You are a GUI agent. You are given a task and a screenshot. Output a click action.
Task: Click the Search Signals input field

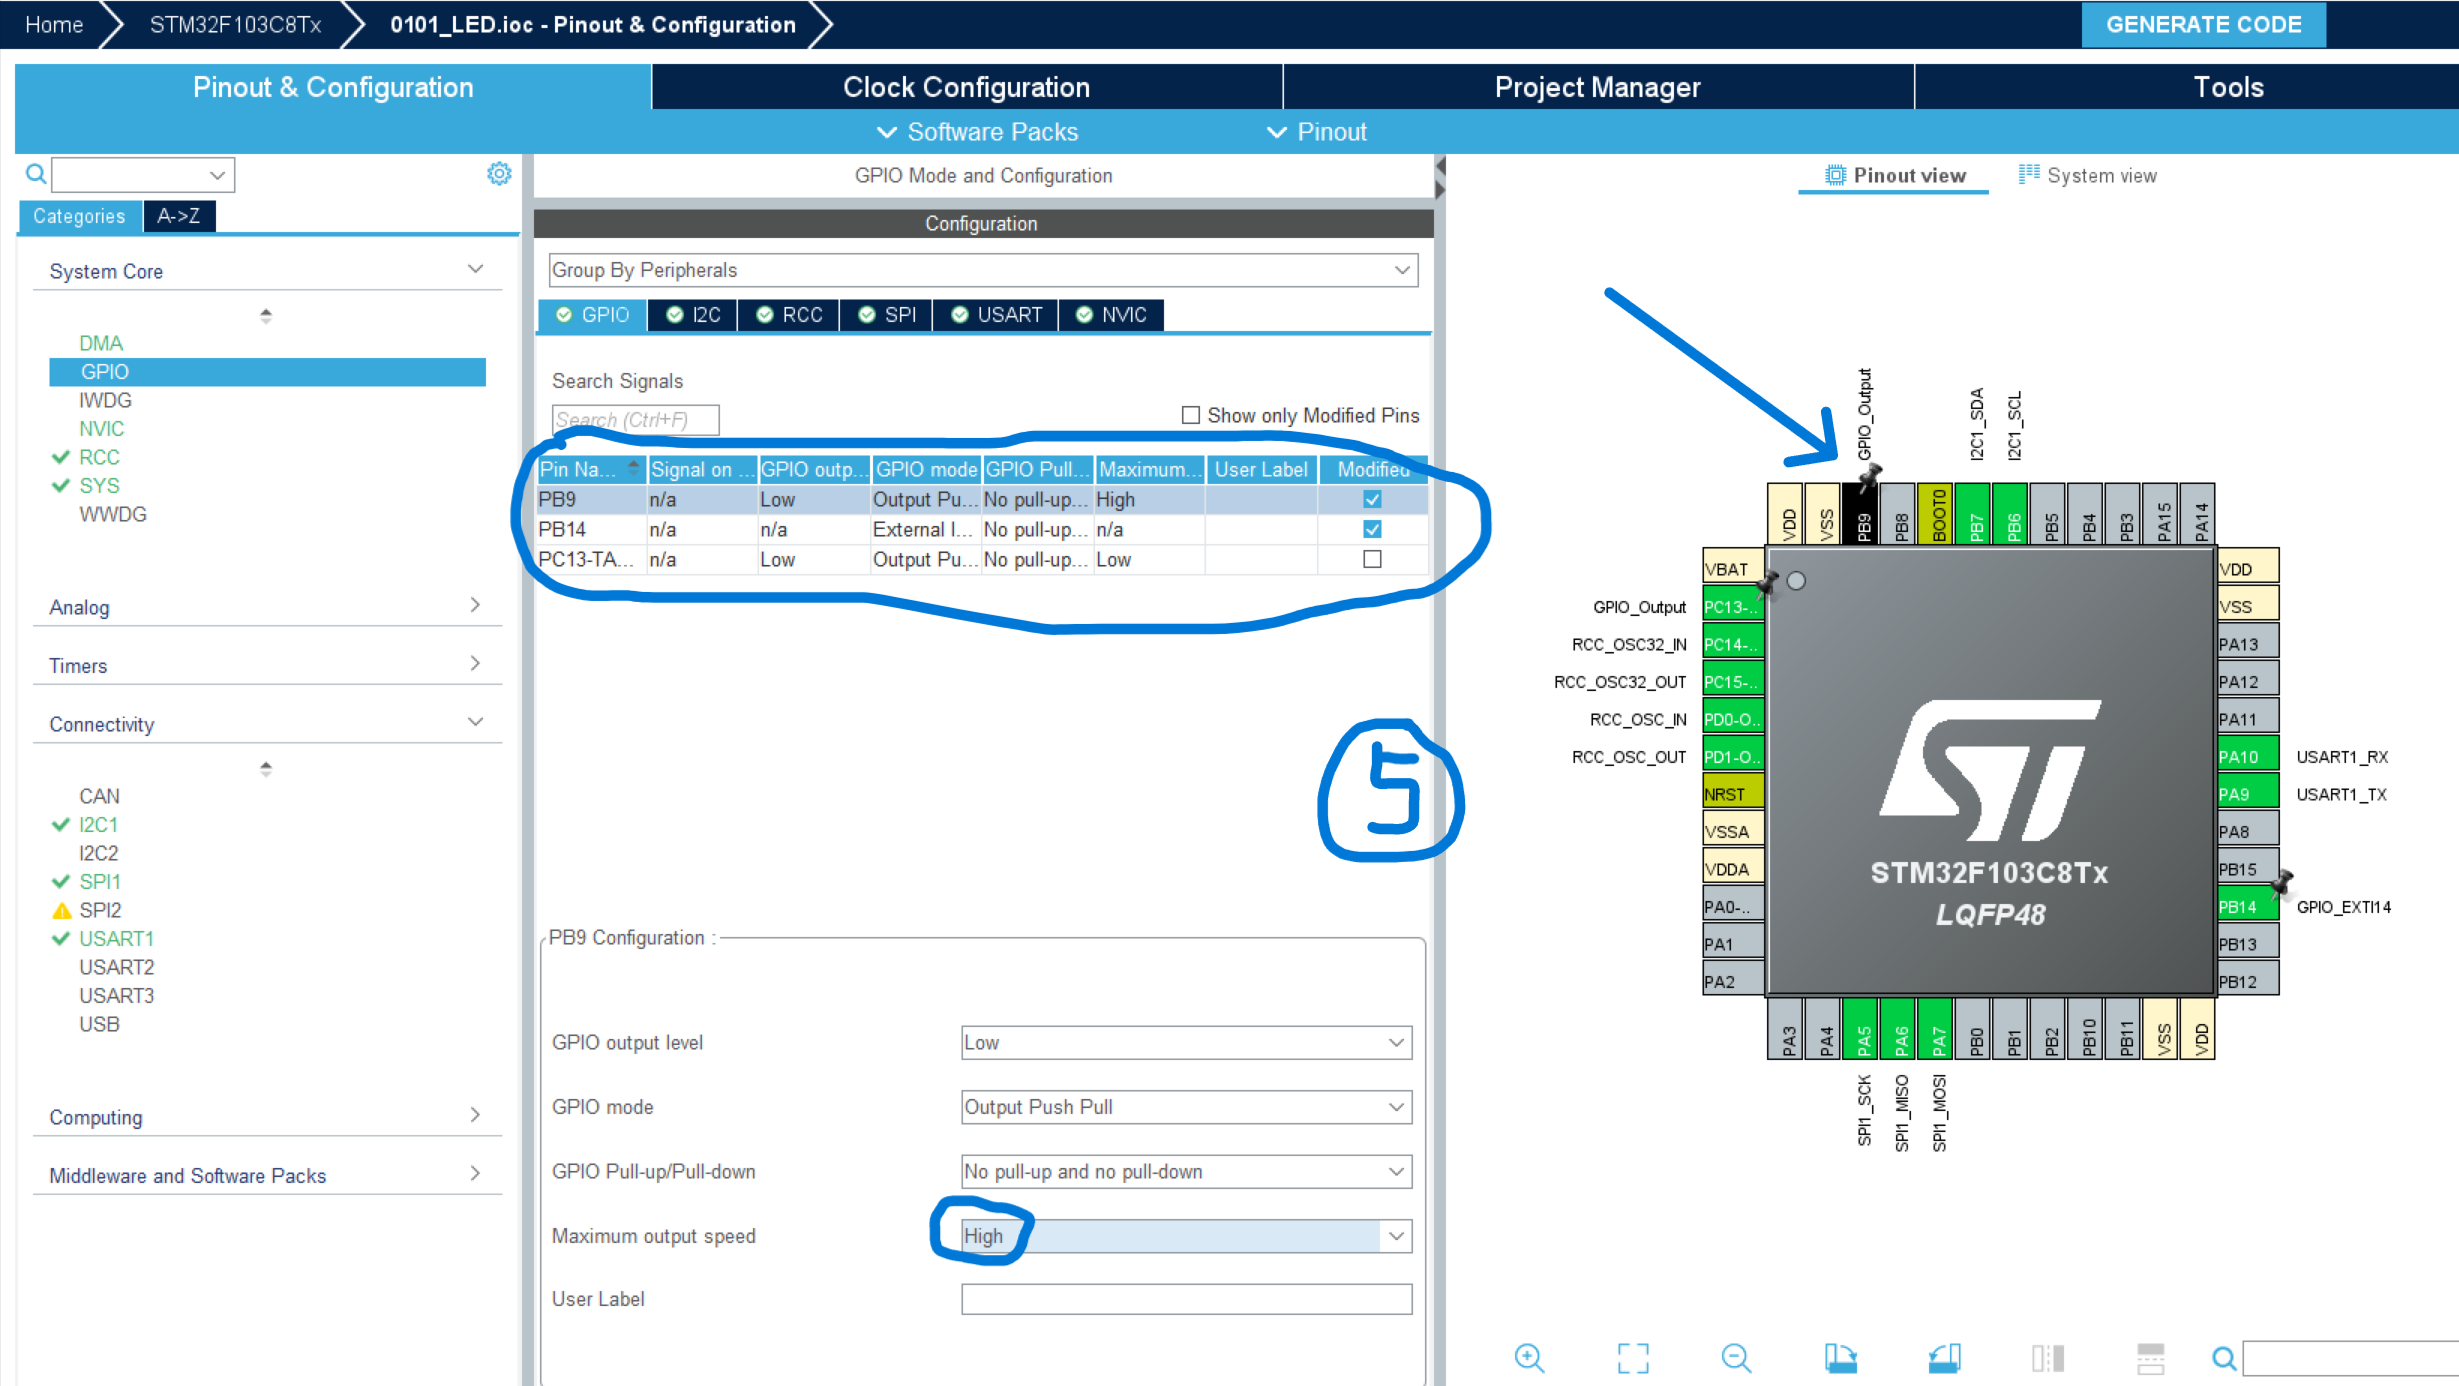635,420
